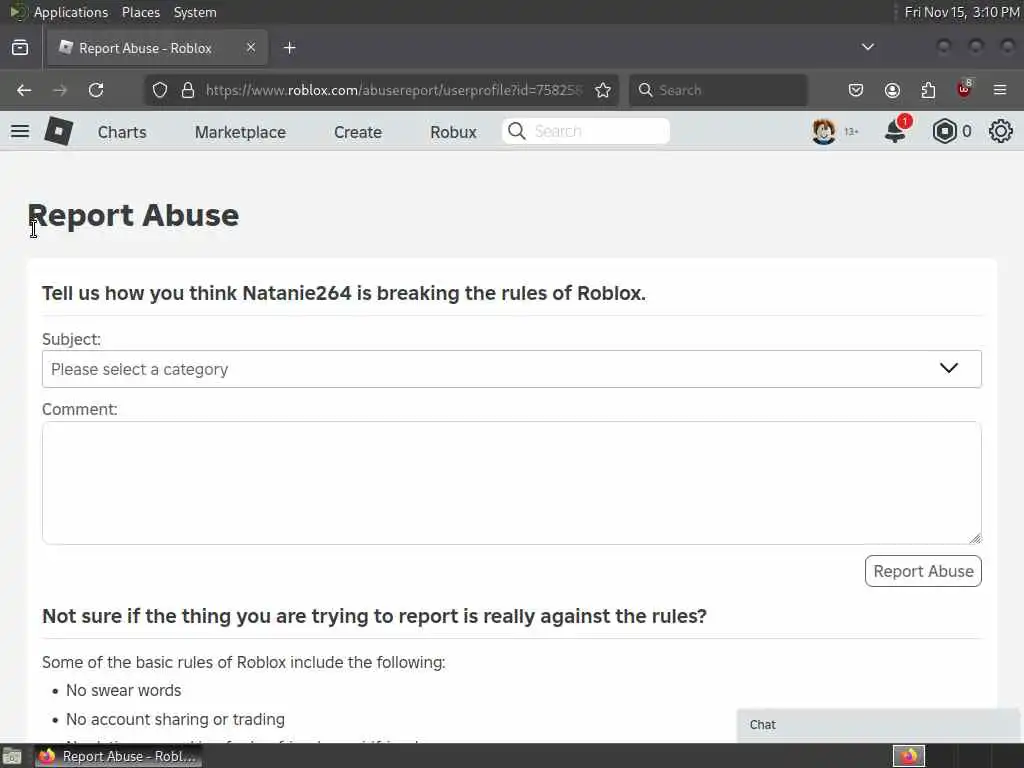Open the notifications bell icon
This screenshot has width=1024, height=768.
pos(895,131)
